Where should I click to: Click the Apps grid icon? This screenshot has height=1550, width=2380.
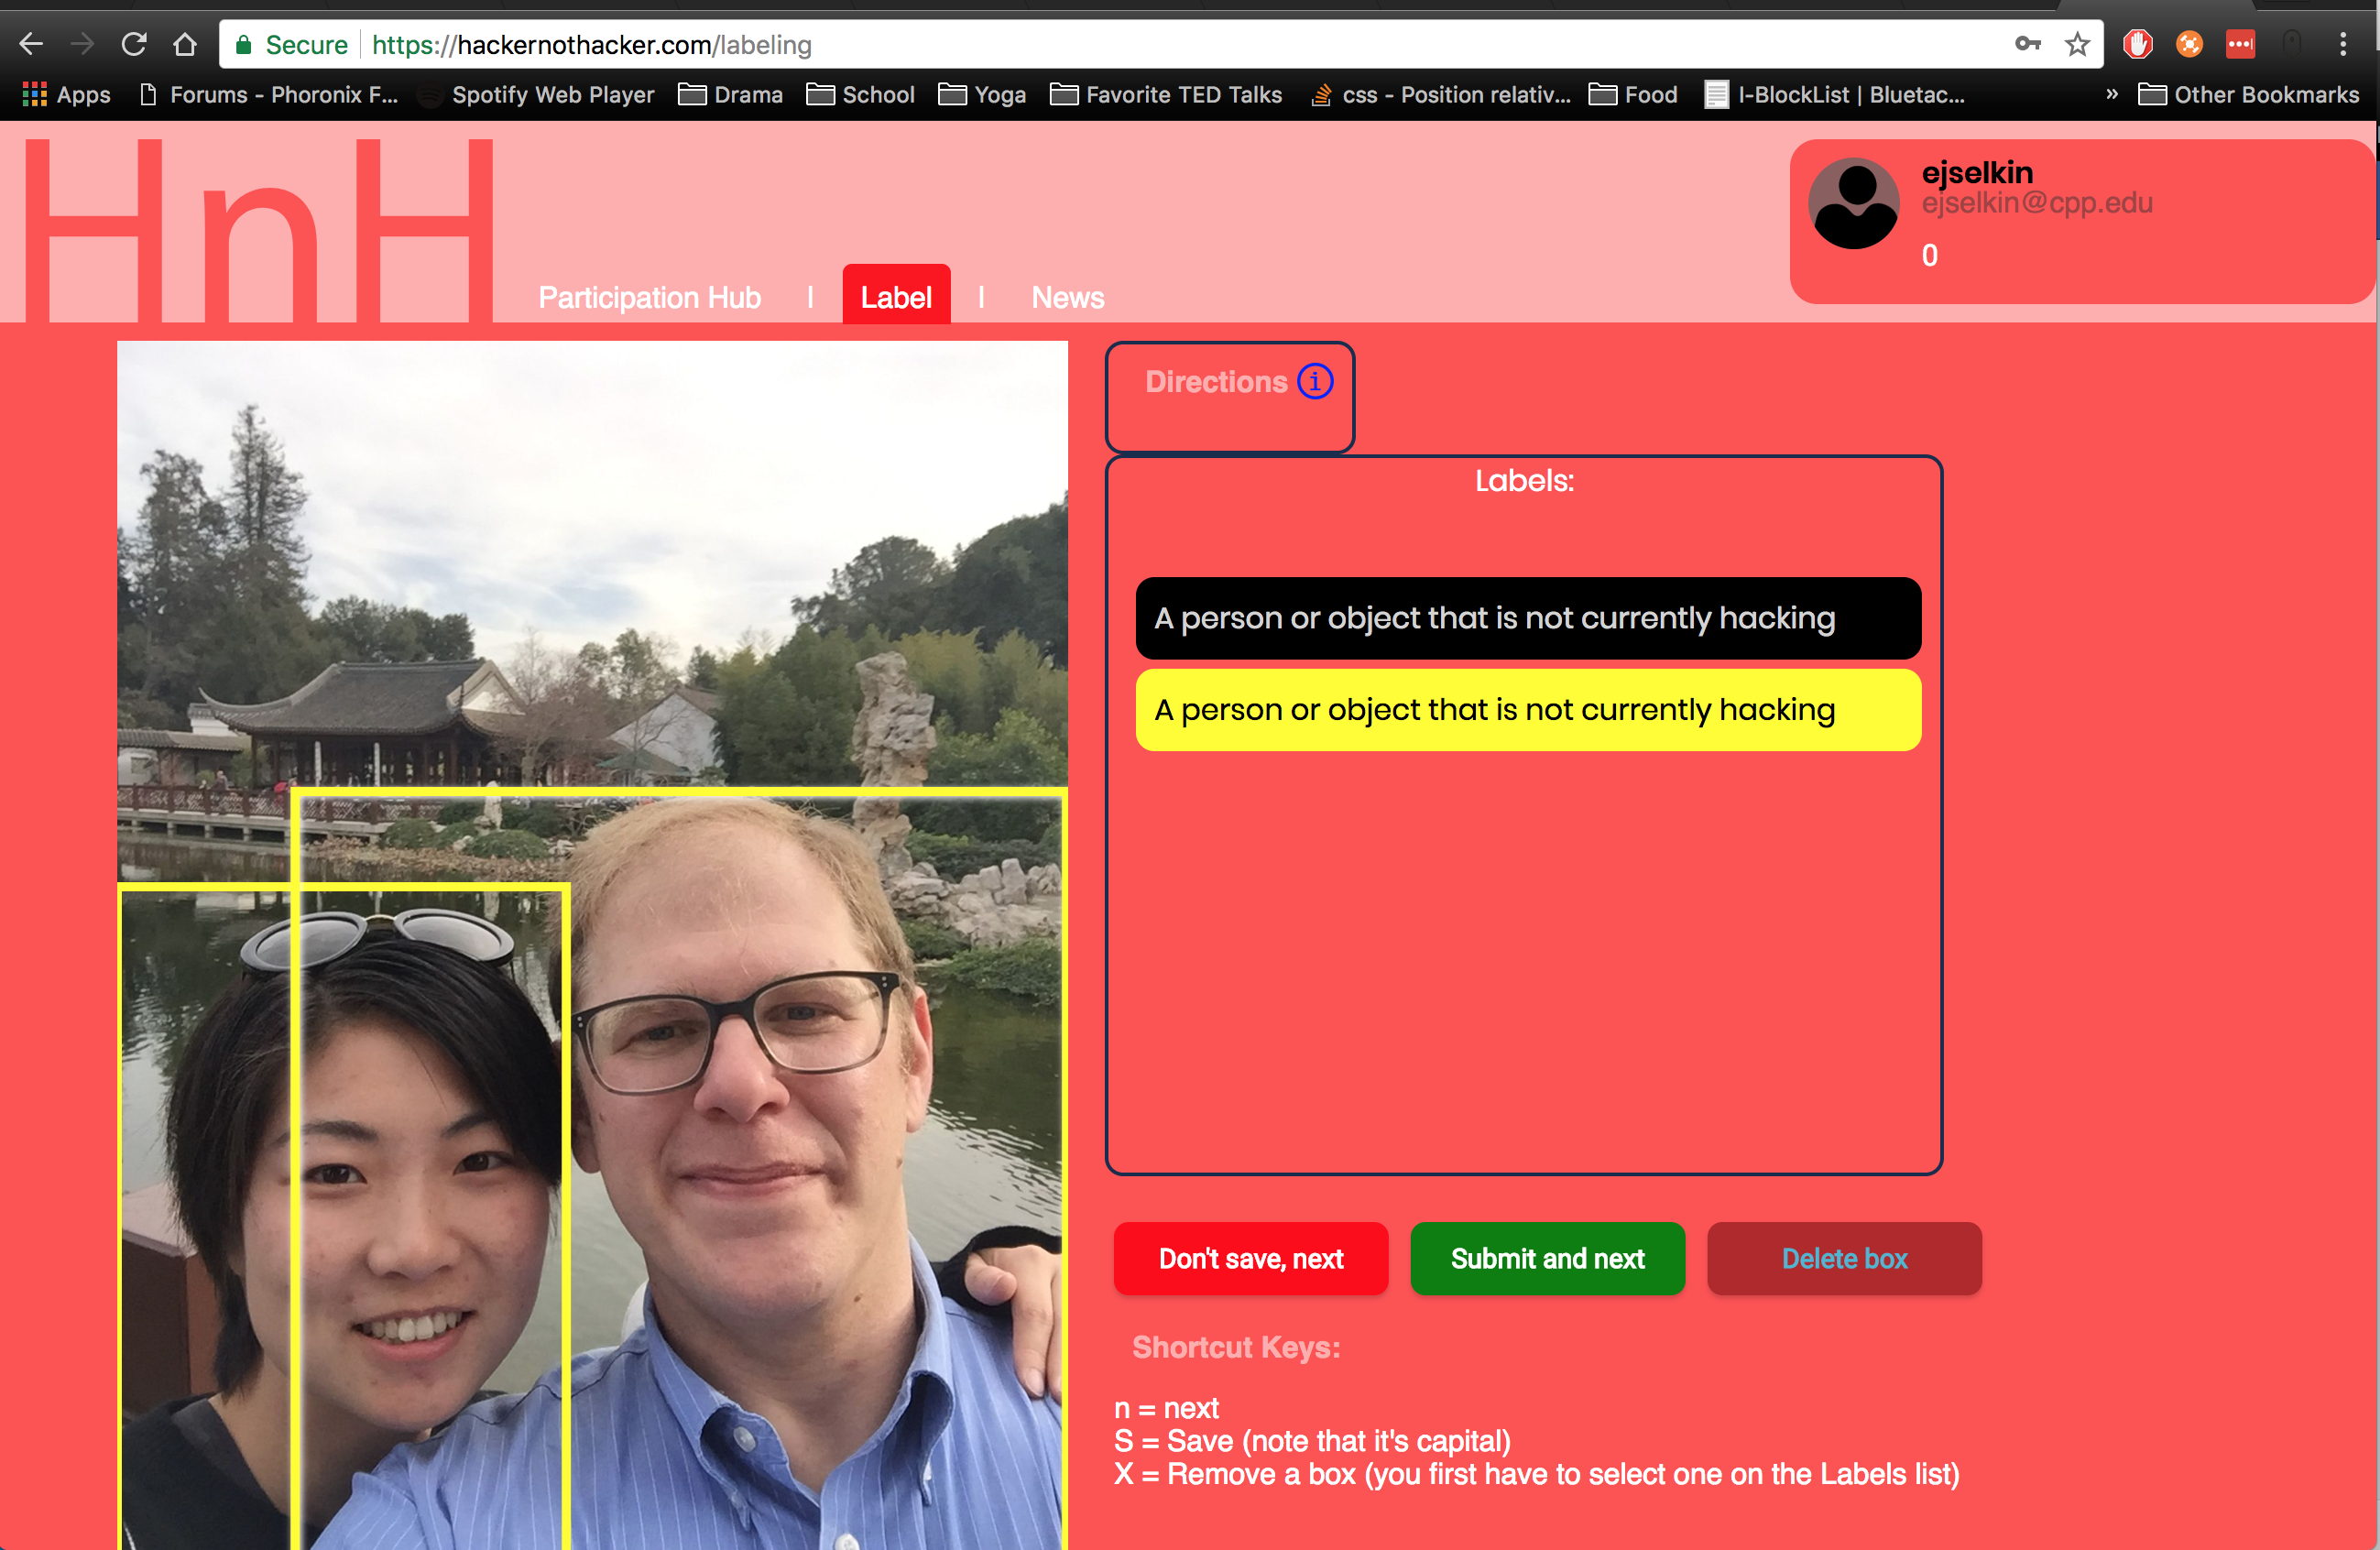point(35,94)
